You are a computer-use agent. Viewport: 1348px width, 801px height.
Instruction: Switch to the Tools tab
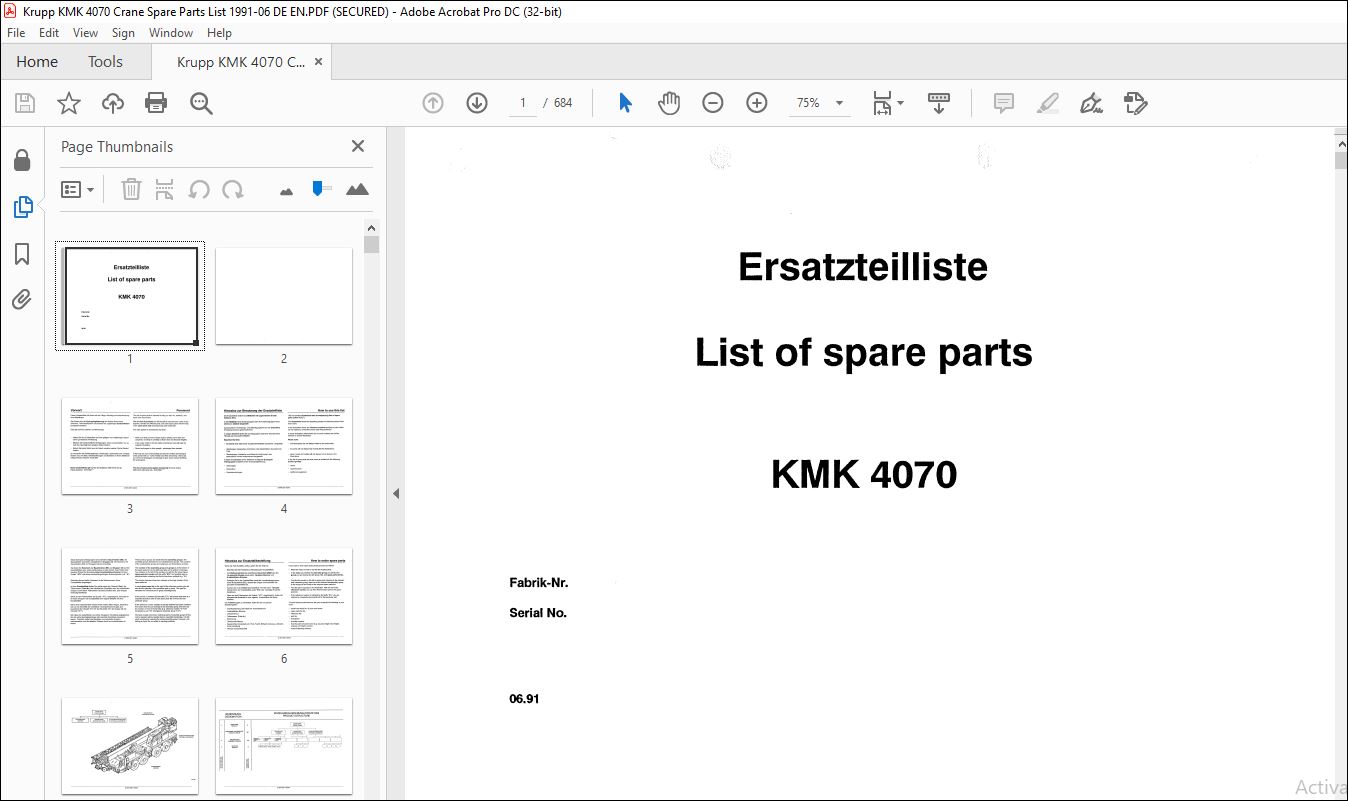click(105, 62)
